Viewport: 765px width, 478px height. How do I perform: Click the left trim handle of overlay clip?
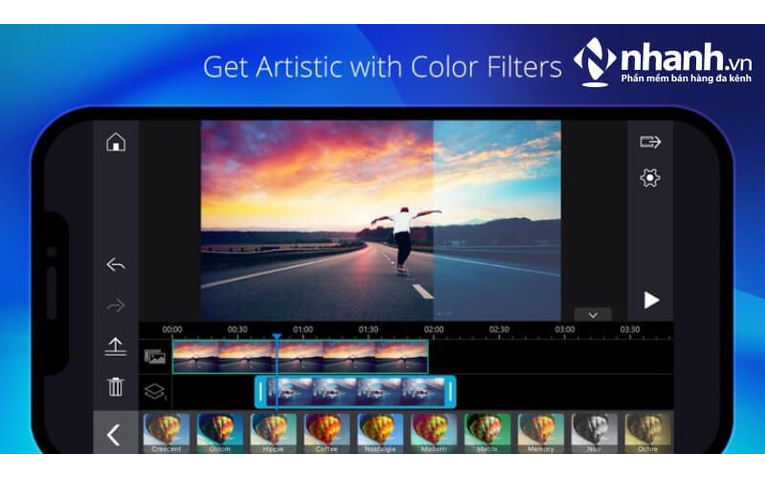click(x=261, y=392)
